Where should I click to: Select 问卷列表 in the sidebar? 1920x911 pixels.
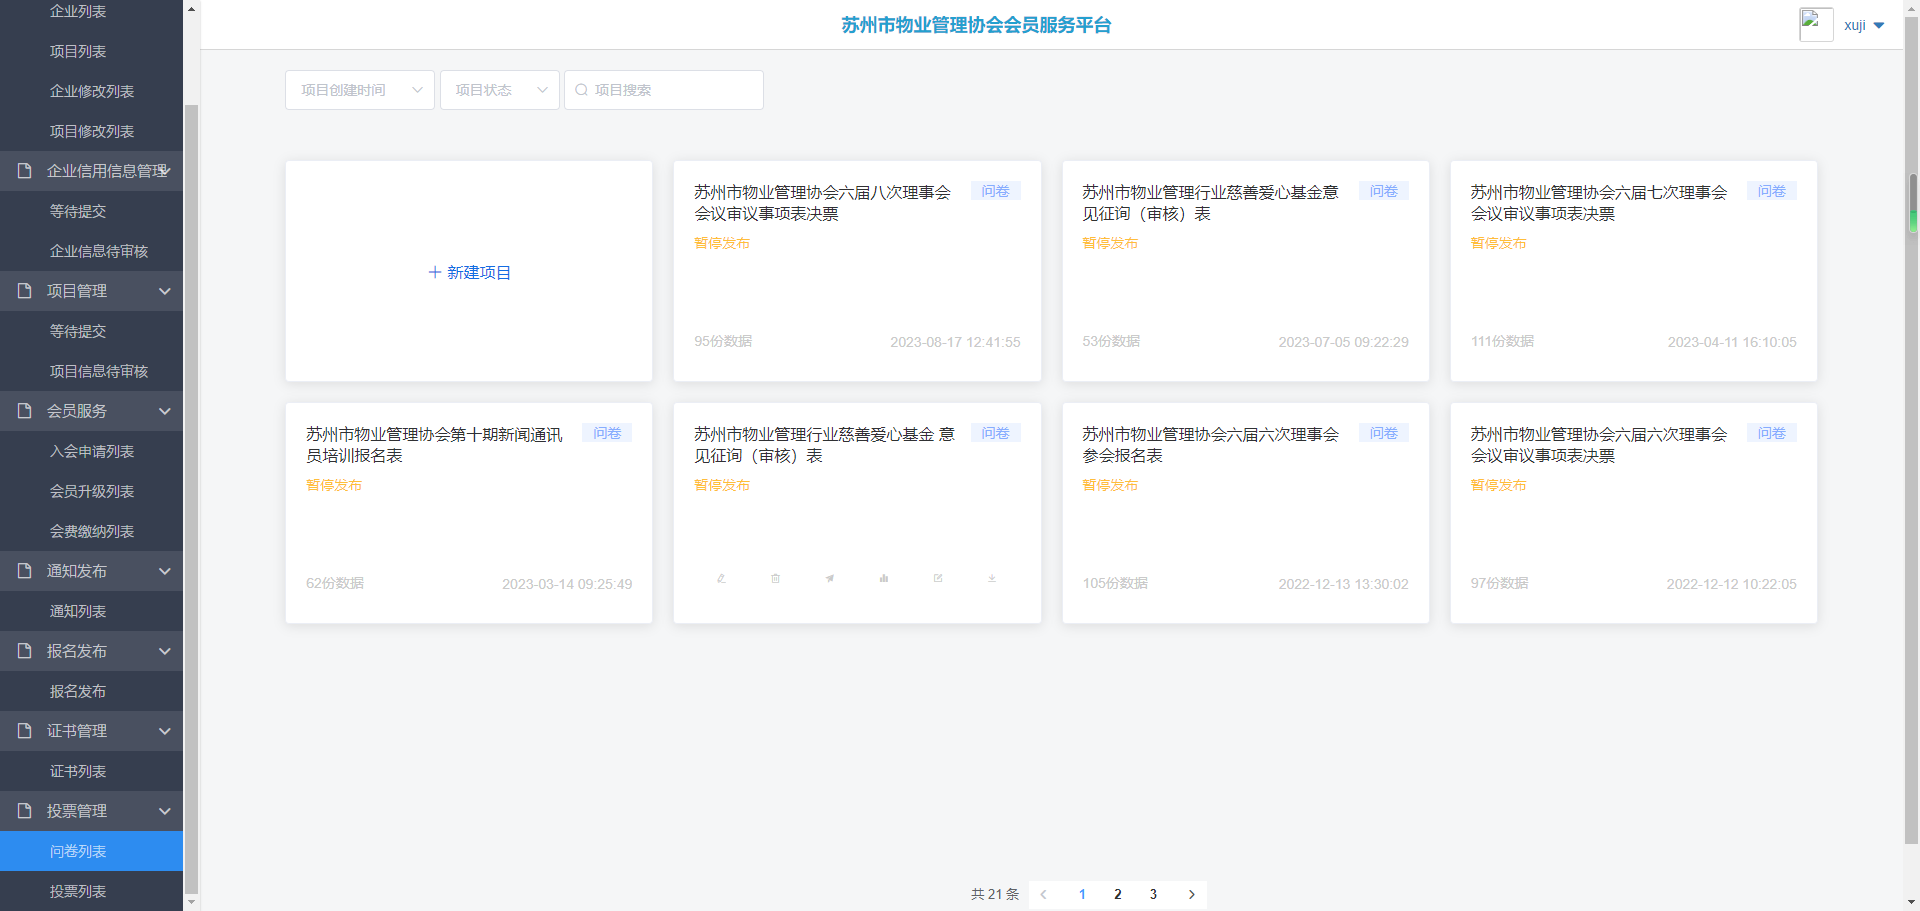[x=91, y=851]
